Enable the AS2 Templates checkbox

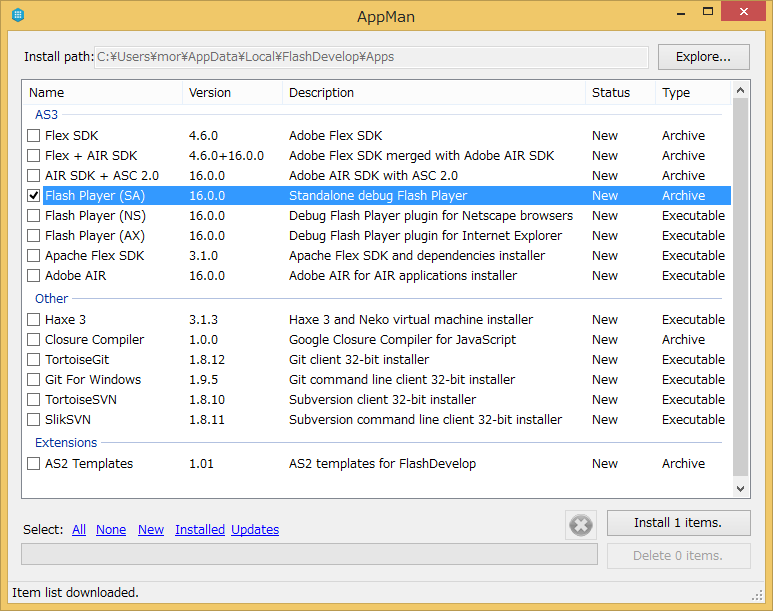click(x=34, y=464)
